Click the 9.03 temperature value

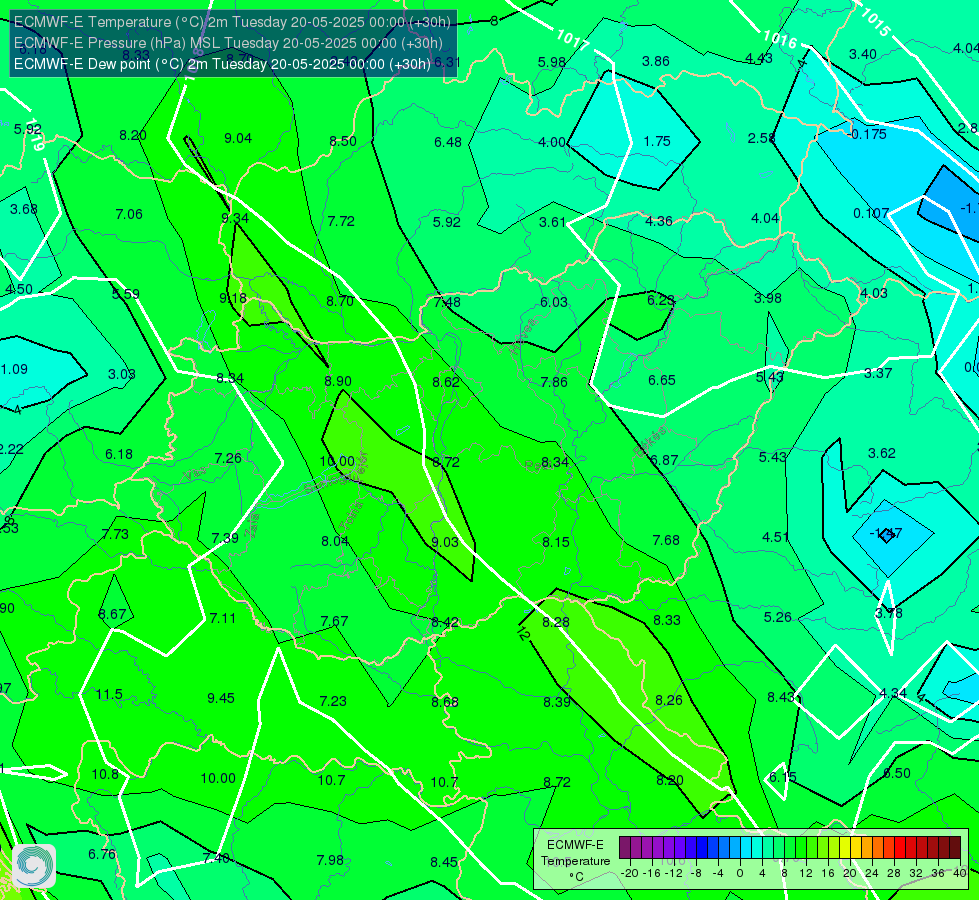pos(445,542)
